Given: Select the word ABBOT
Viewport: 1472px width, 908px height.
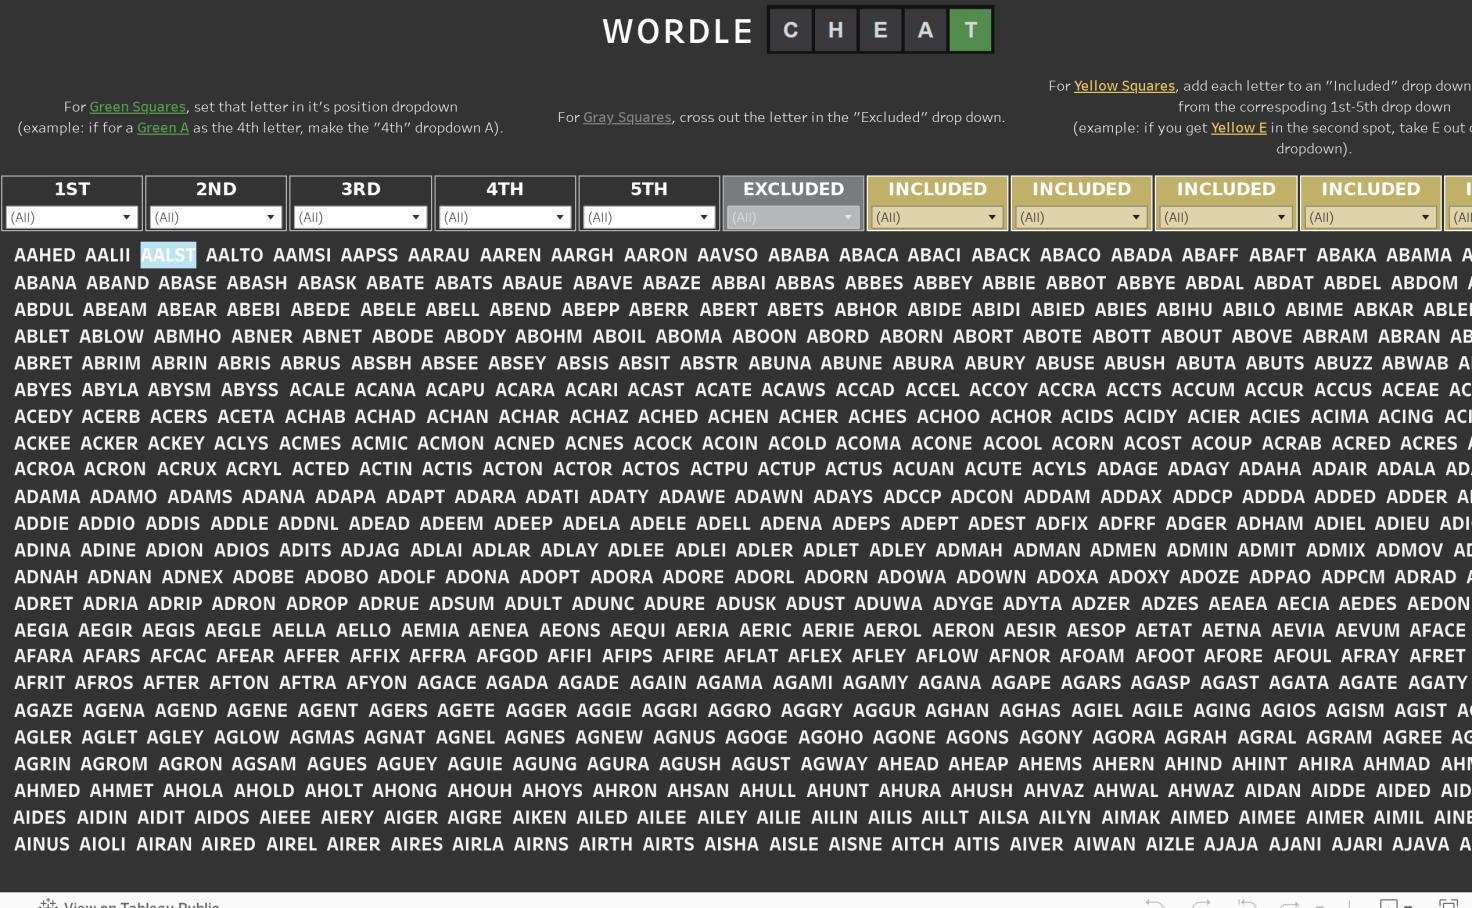Looking at the screenshot, I should click(x=1076, y=283).
